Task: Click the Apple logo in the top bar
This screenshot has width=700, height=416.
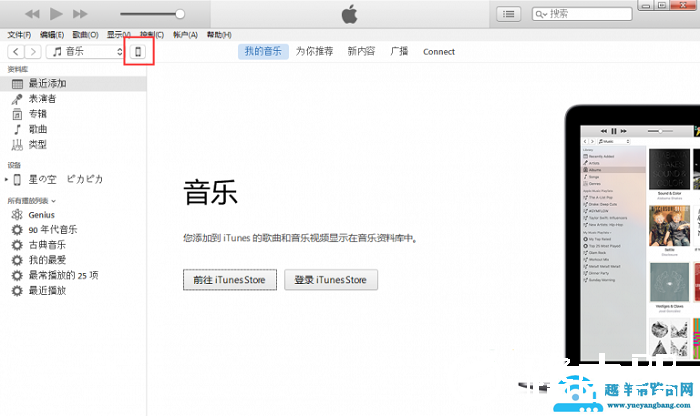Action: pyautogui.click(x=350, y=14)
